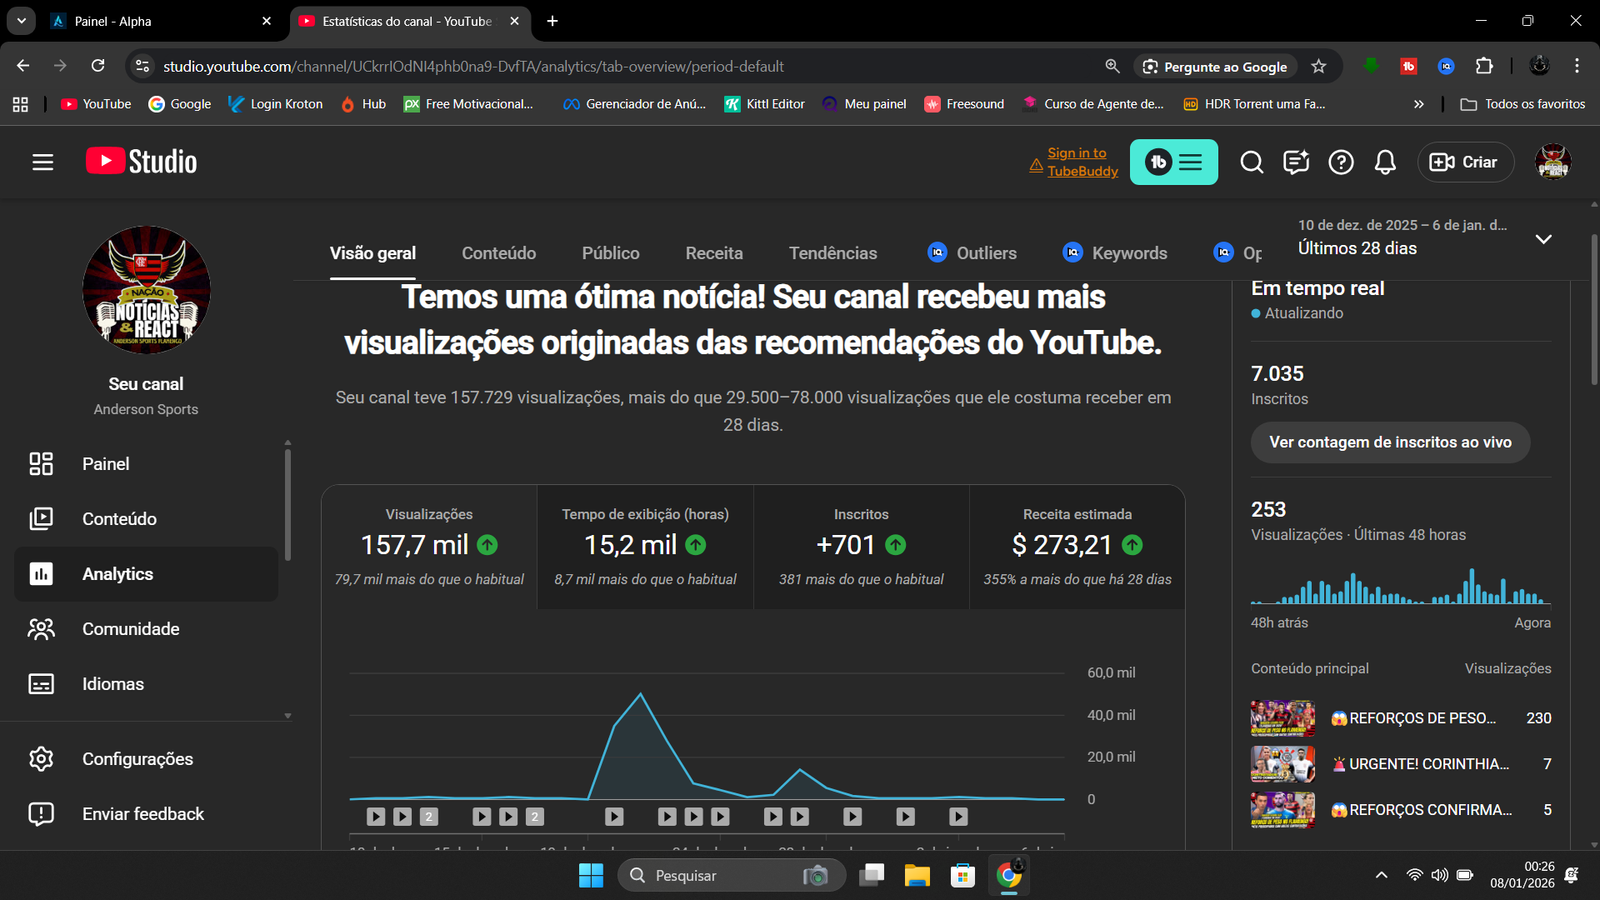Click the TubeBuddy menu icon button

tap(1174, 162)
